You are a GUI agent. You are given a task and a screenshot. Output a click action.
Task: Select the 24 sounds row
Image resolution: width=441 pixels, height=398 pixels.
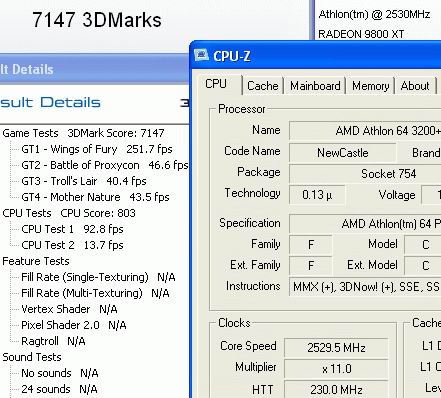59,389
